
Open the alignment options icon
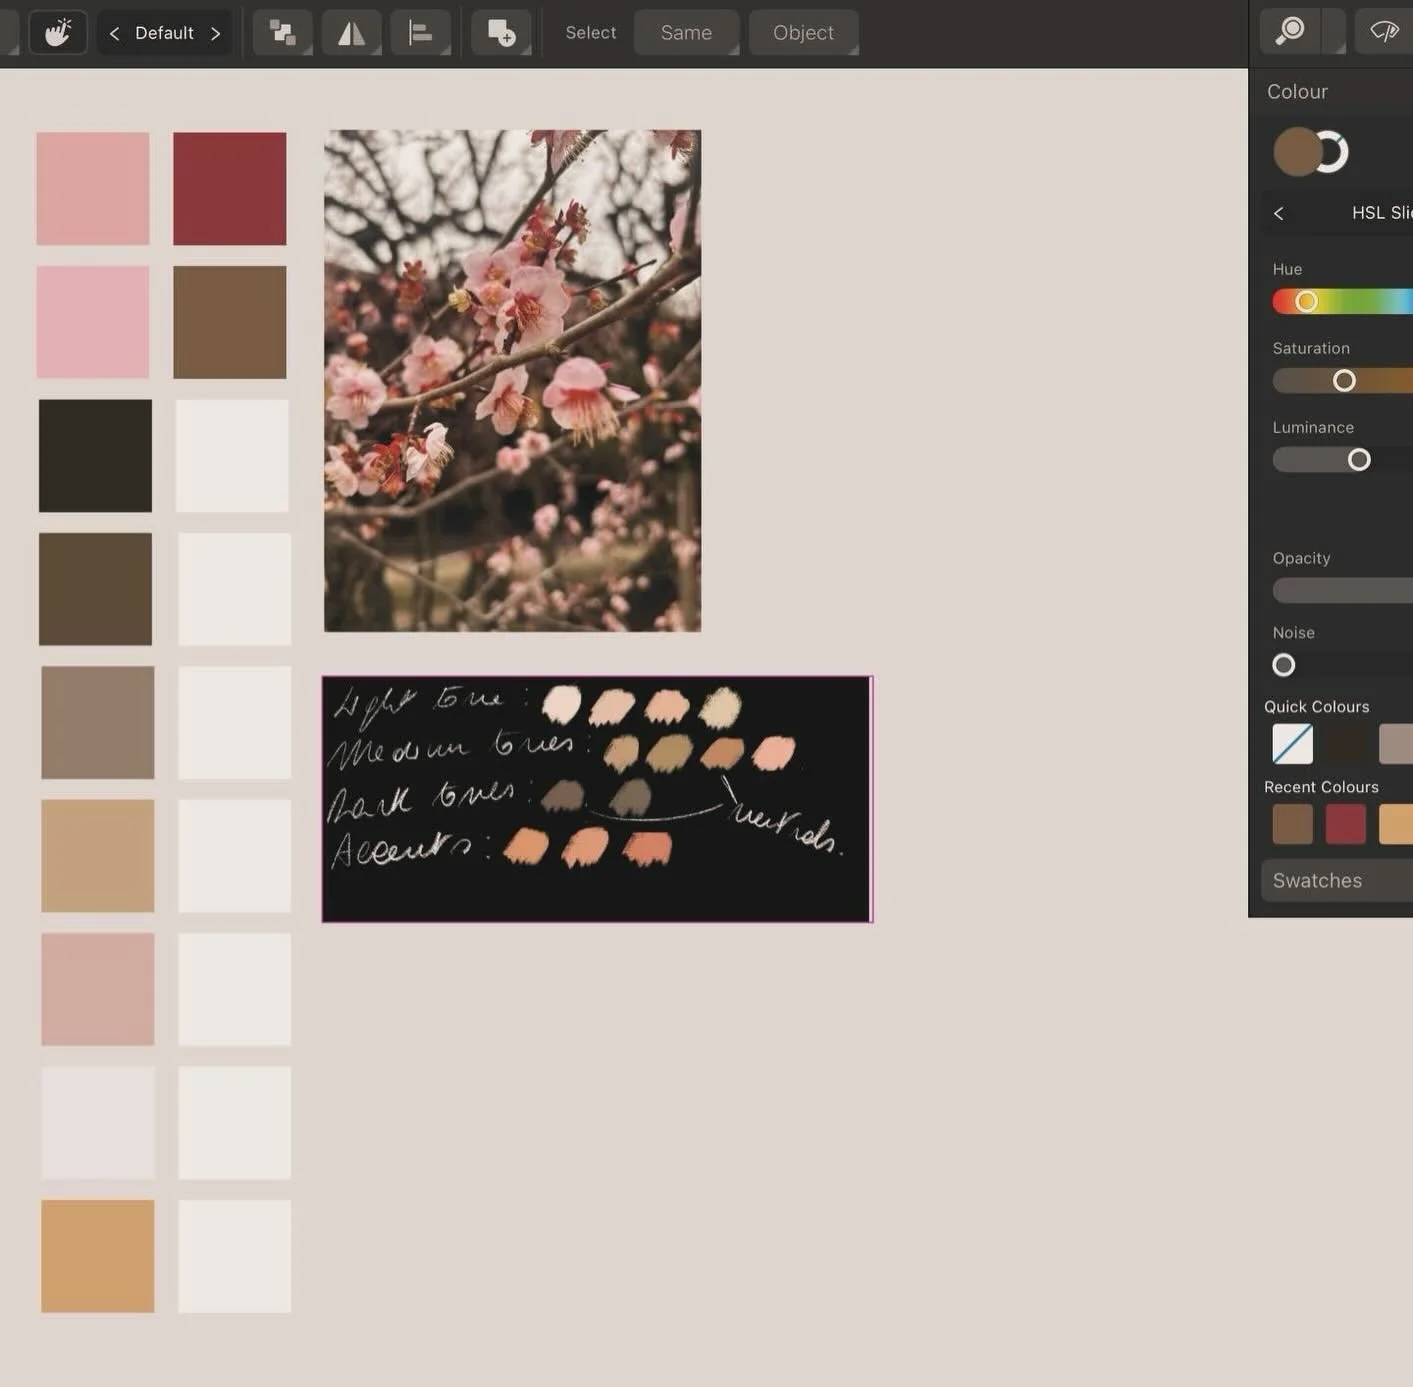coord(420,32)
